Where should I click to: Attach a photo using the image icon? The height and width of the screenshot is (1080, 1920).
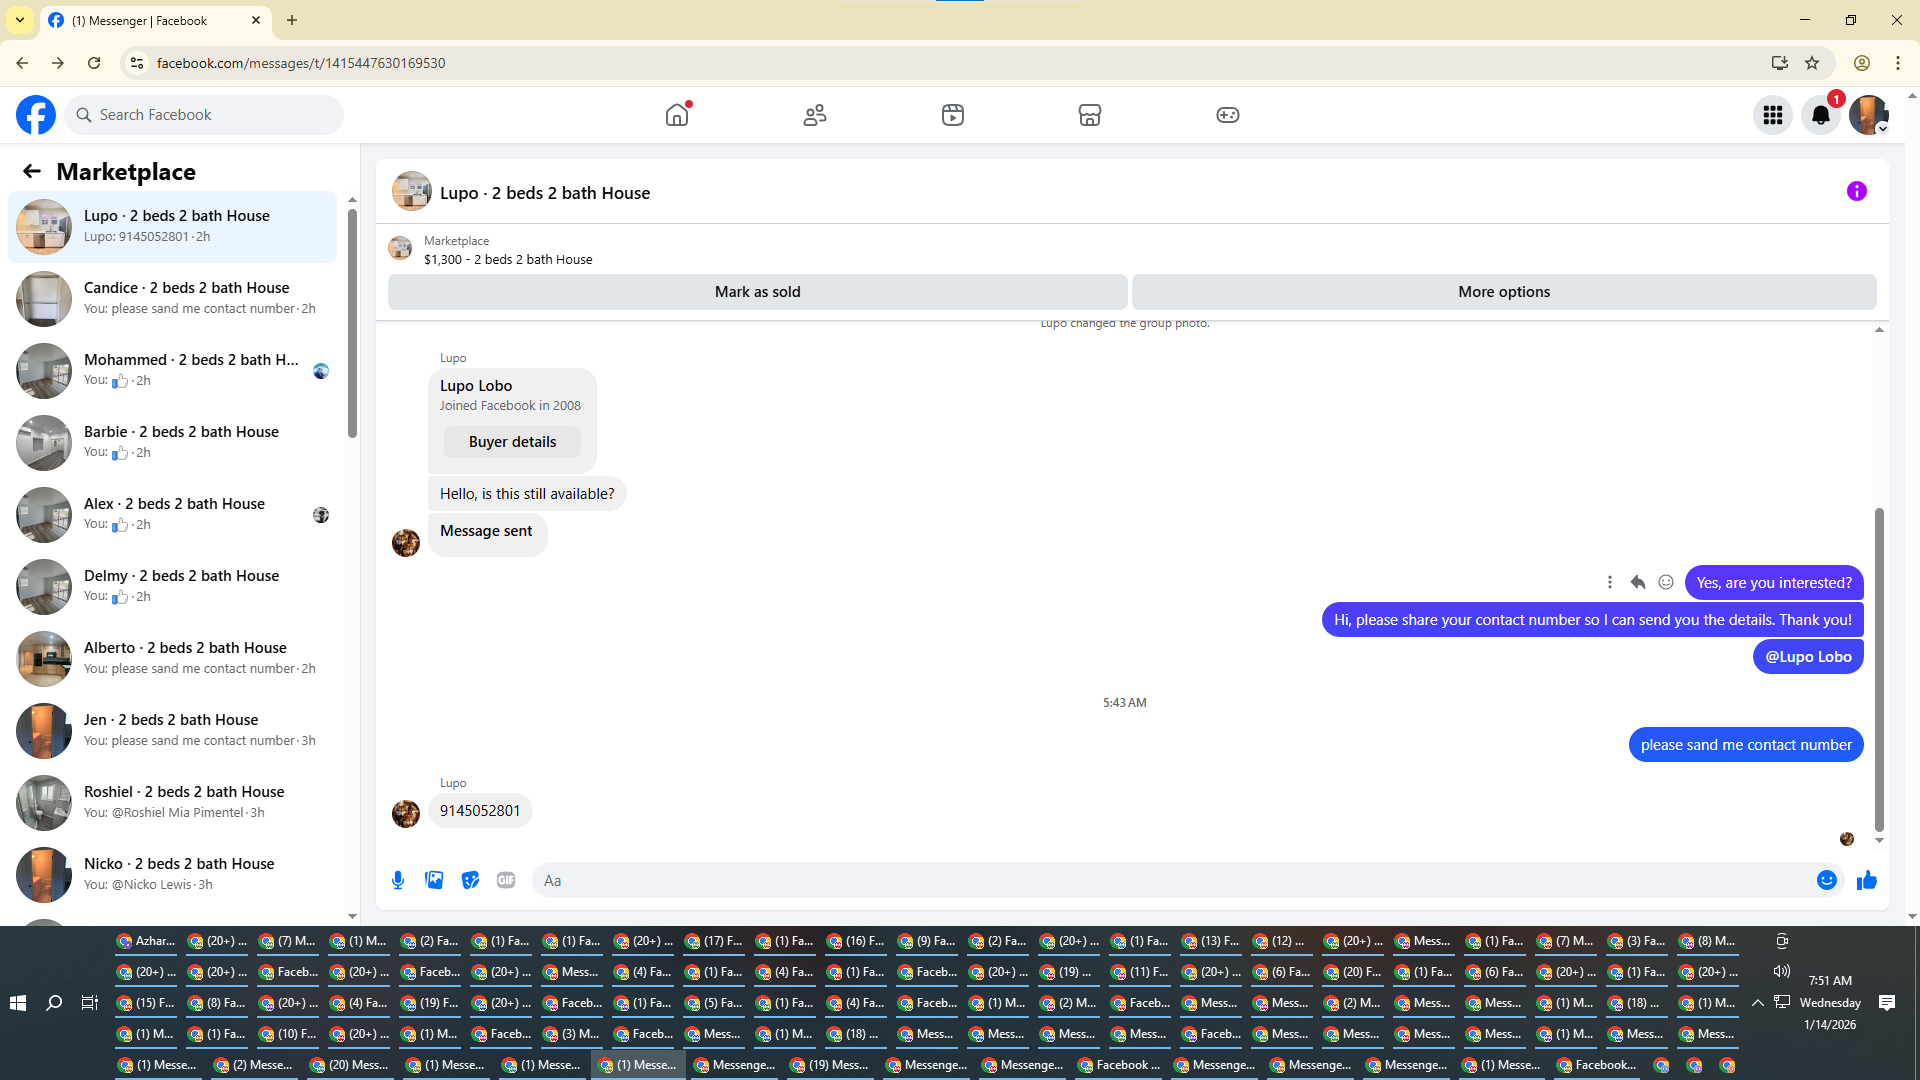[x=434, y=880]
